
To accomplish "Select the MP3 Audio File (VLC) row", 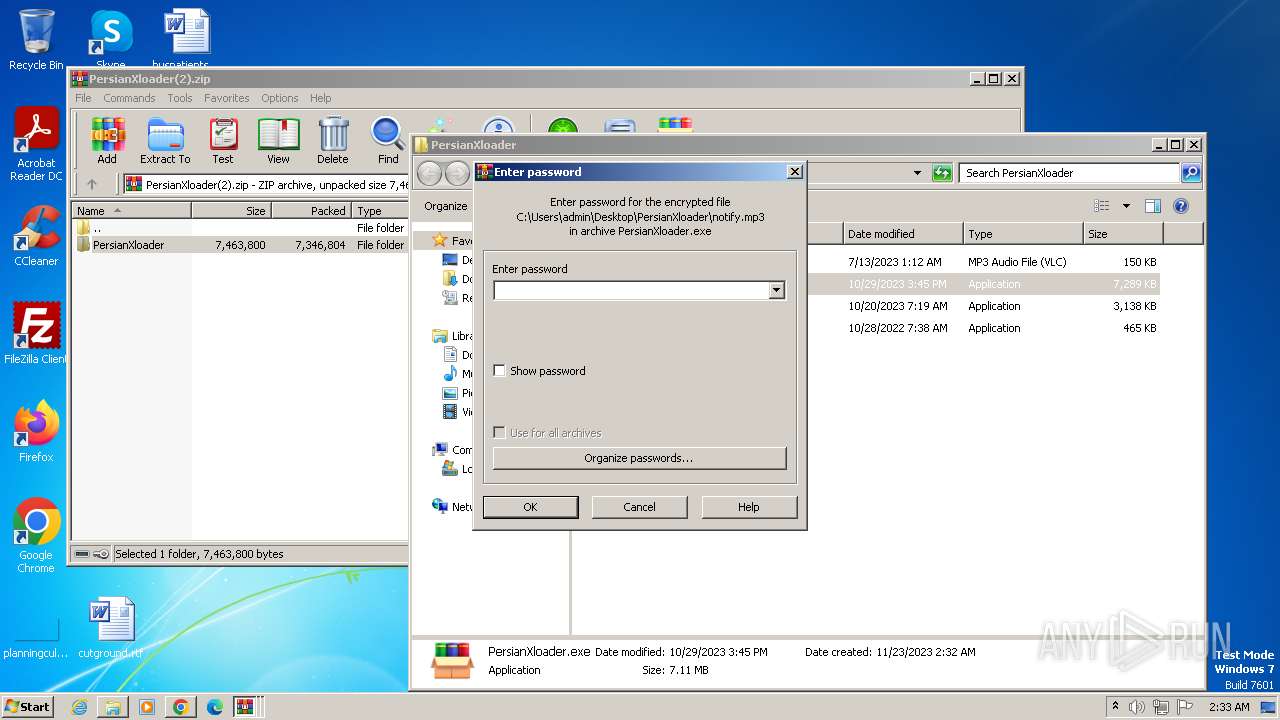I will tap(983, 262).
